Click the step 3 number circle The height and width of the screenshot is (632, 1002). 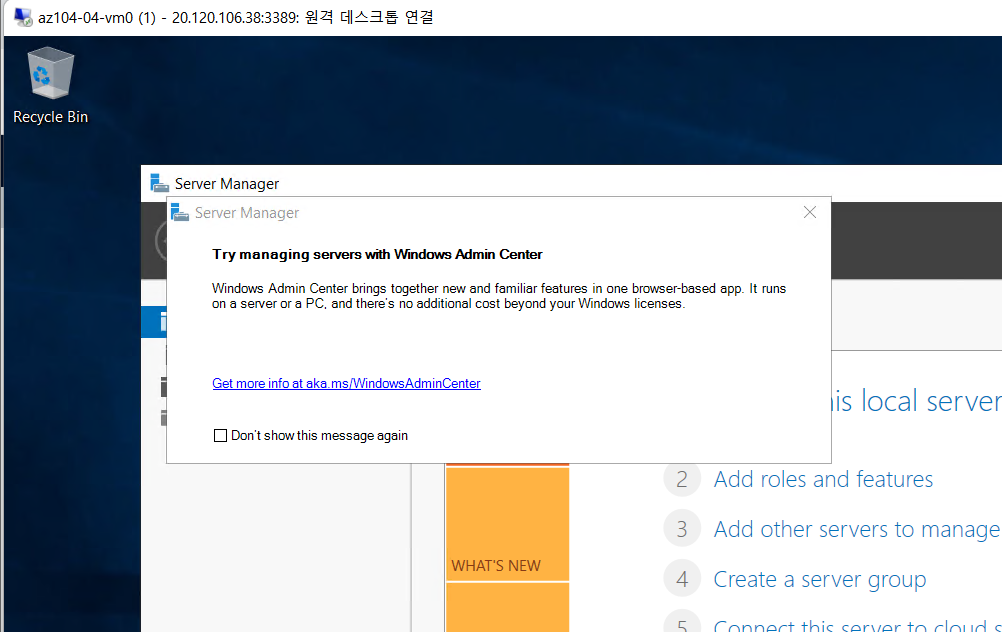[682, 529]
